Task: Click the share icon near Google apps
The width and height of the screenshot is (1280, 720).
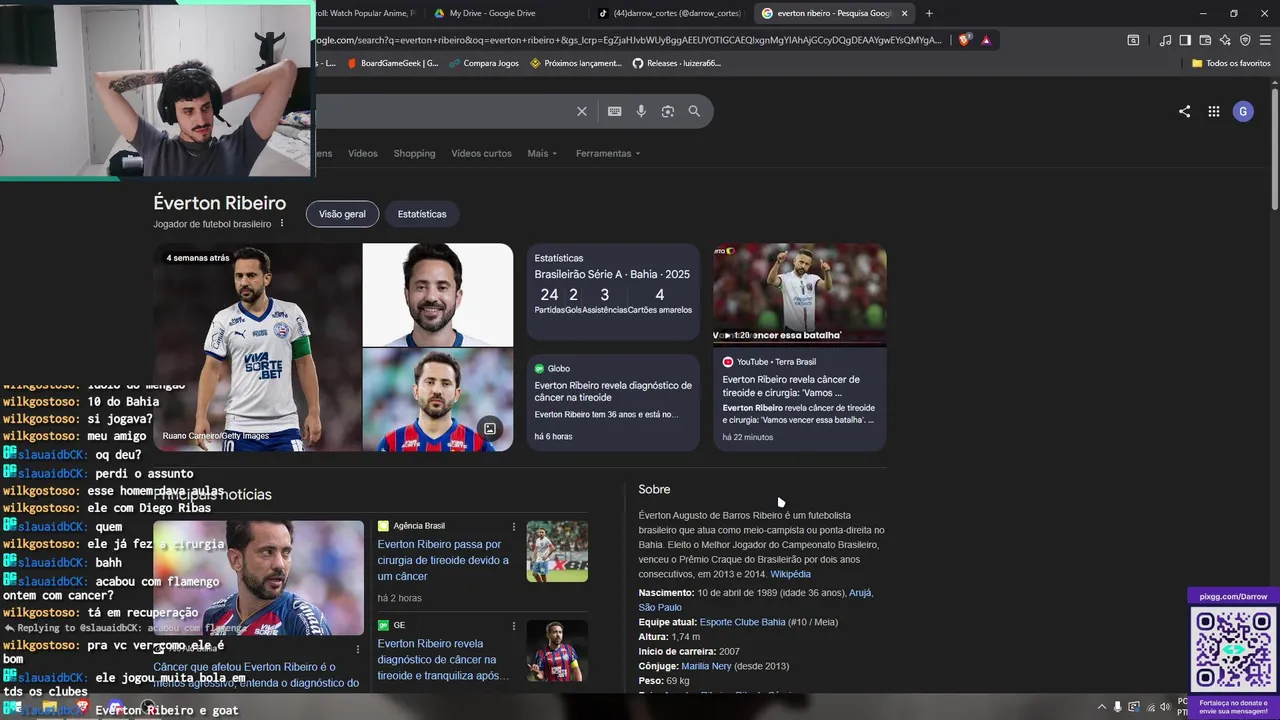Action: pos(1184,112)
